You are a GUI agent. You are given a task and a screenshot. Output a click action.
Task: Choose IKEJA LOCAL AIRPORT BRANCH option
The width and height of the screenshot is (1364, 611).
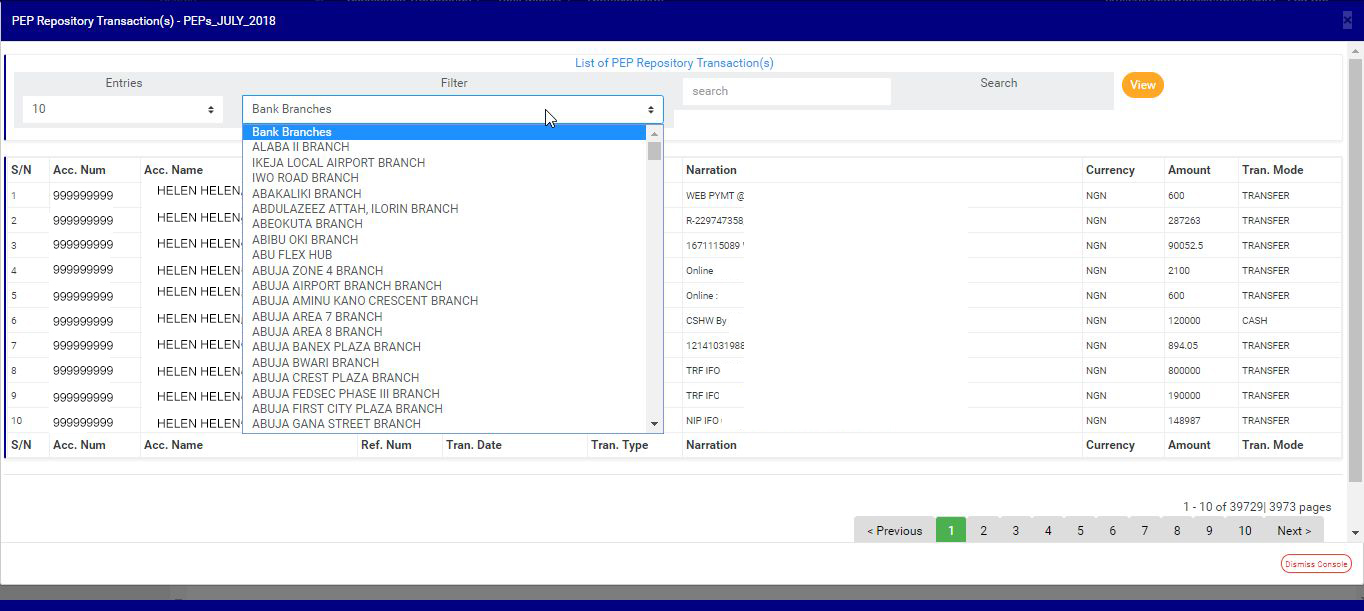(338, 162)
